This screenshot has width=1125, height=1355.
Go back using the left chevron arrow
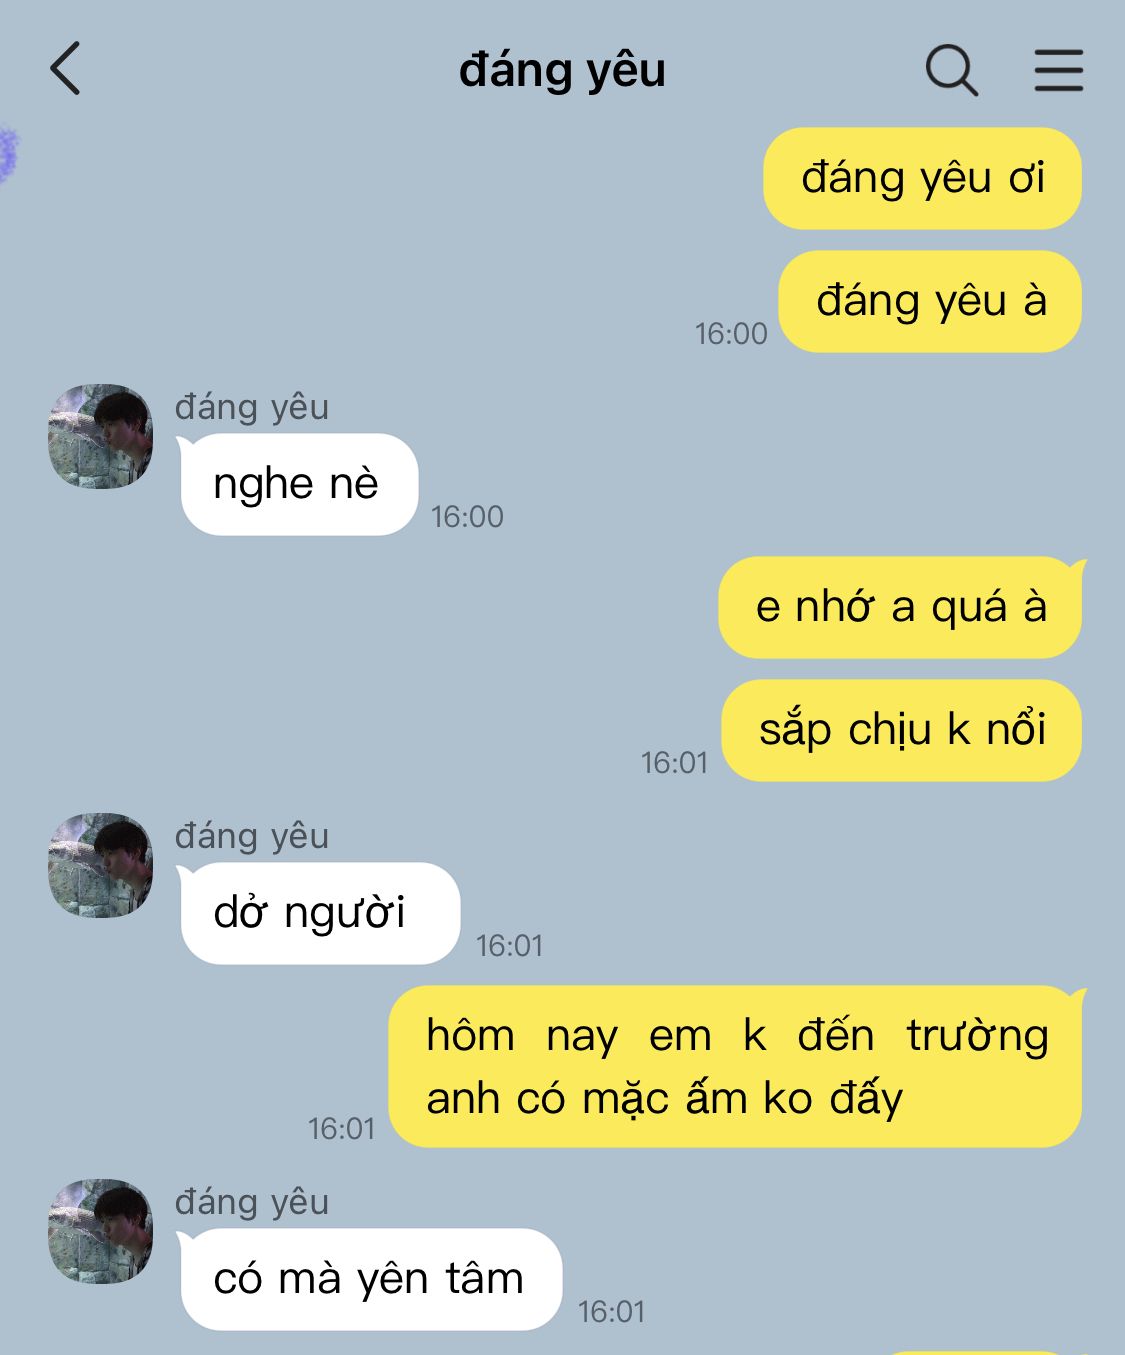coord(65,69)
